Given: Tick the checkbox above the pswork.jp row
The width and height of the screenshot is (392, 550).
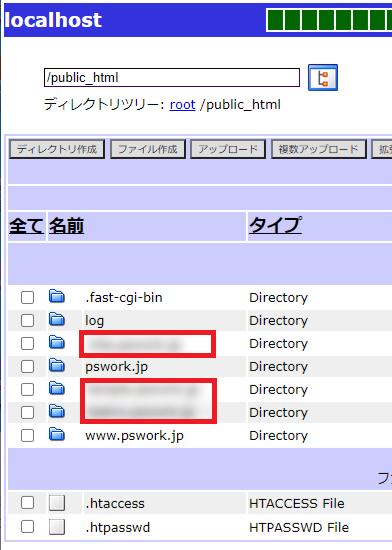Looking at the screenshot, I should tap(27, 343).
